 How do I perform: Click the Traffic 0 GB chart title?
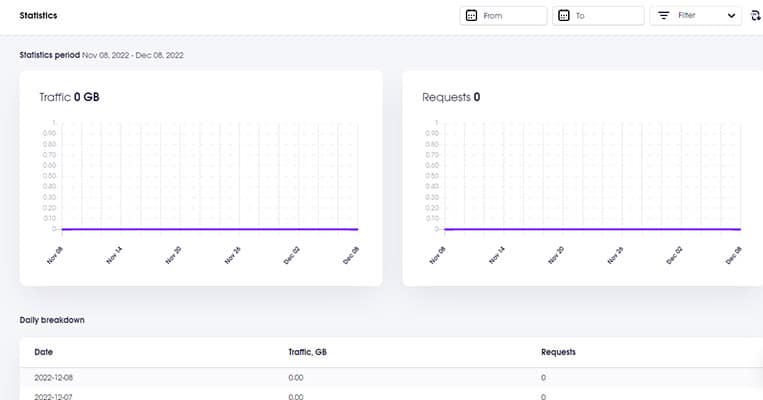[x=69, y=97]
